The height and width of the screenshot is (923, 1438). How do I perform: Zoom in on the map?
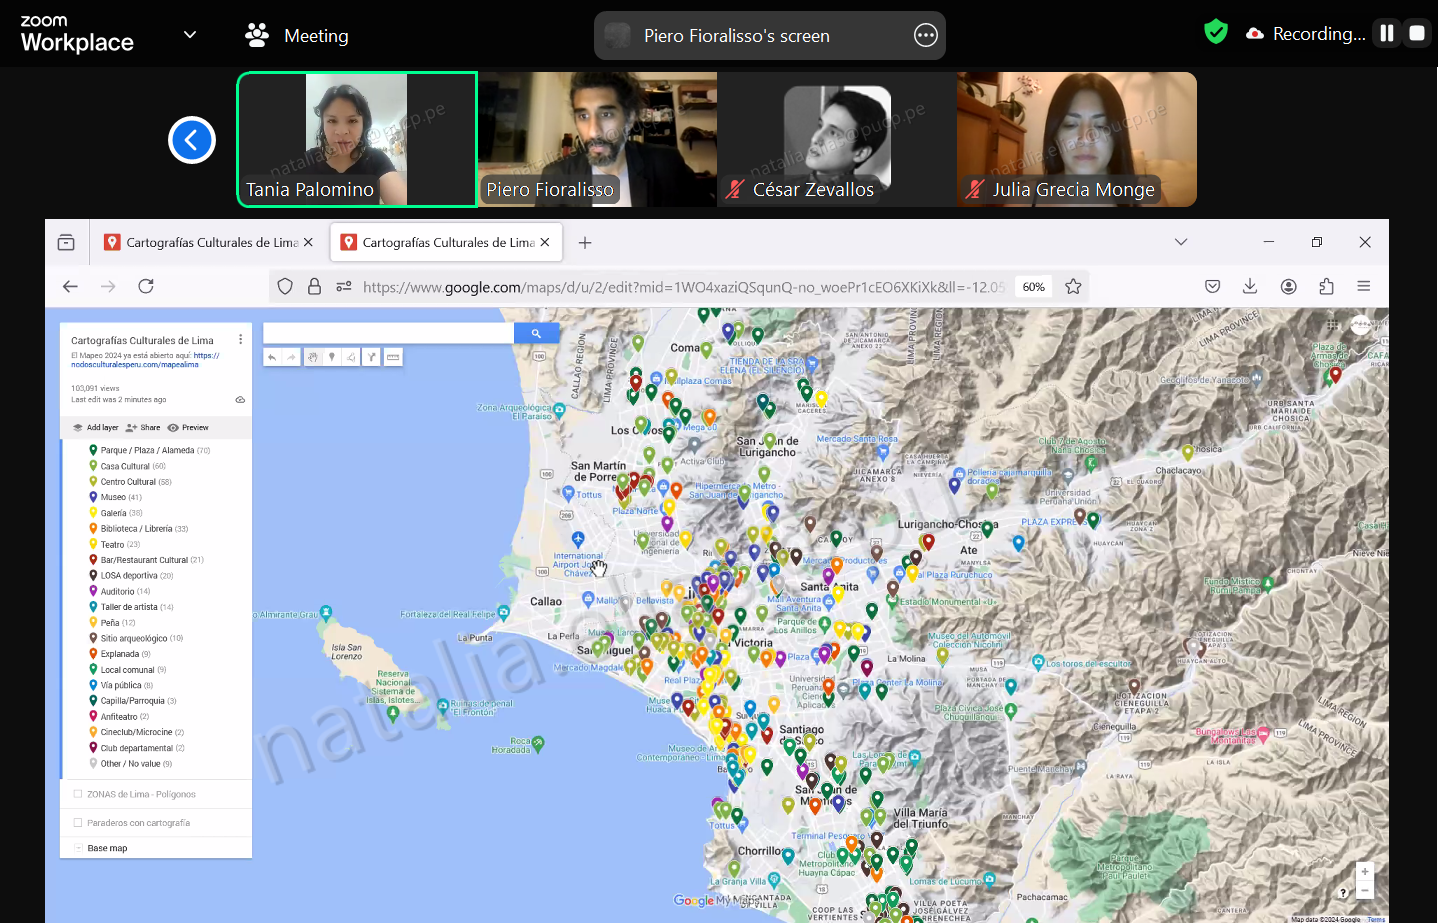pos(1364,871)
